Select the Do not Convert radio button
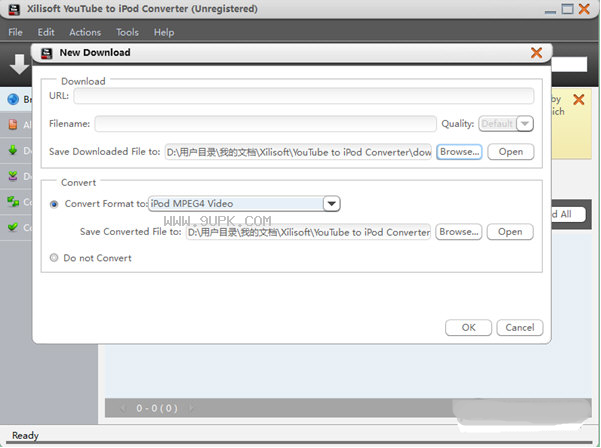601x448 pixels. click(x=54, y=258)
